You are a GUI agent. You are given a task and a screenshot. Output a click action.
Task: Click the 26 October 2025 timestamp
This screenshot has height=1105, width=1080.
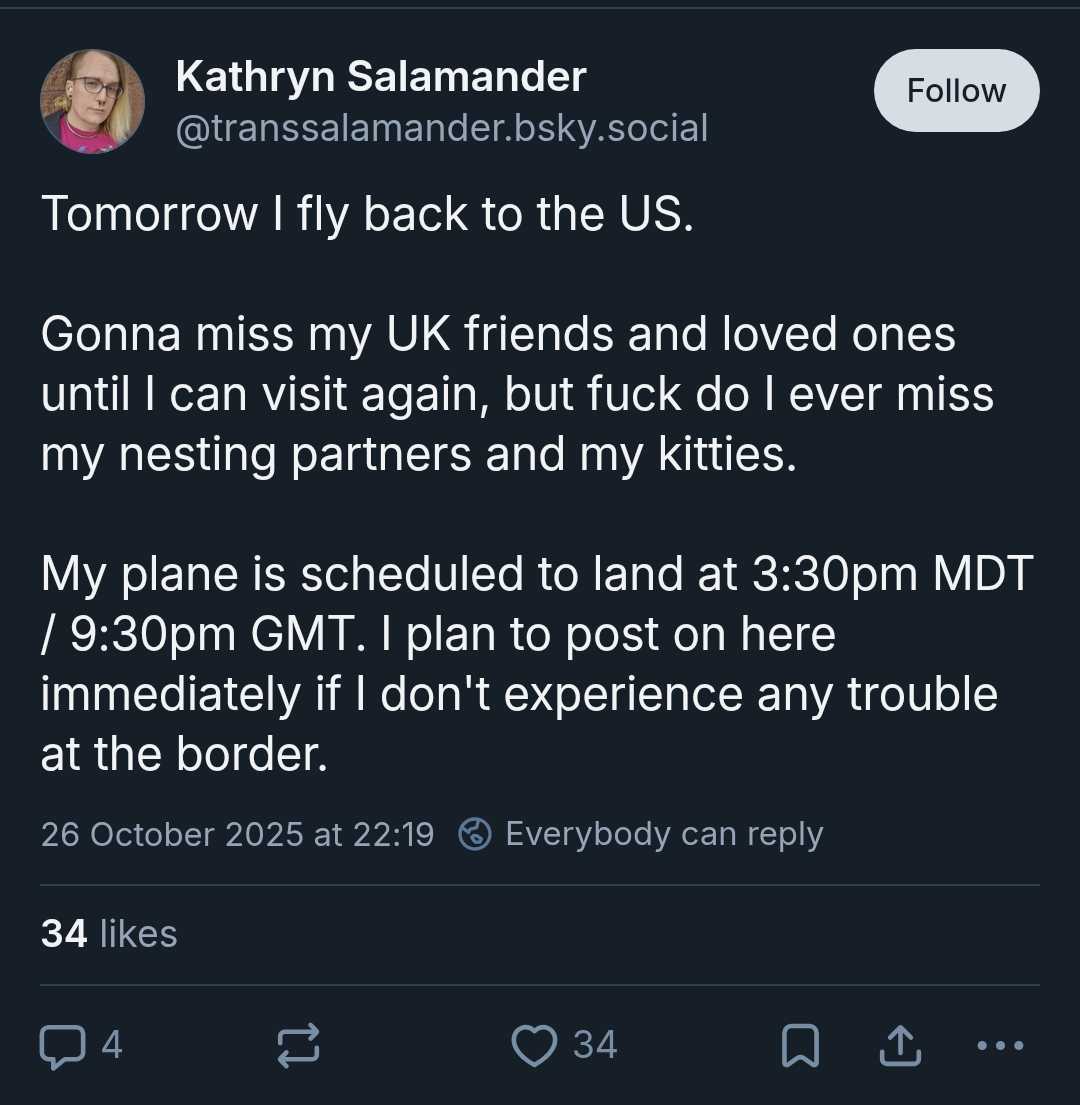(x=237, y=834)
